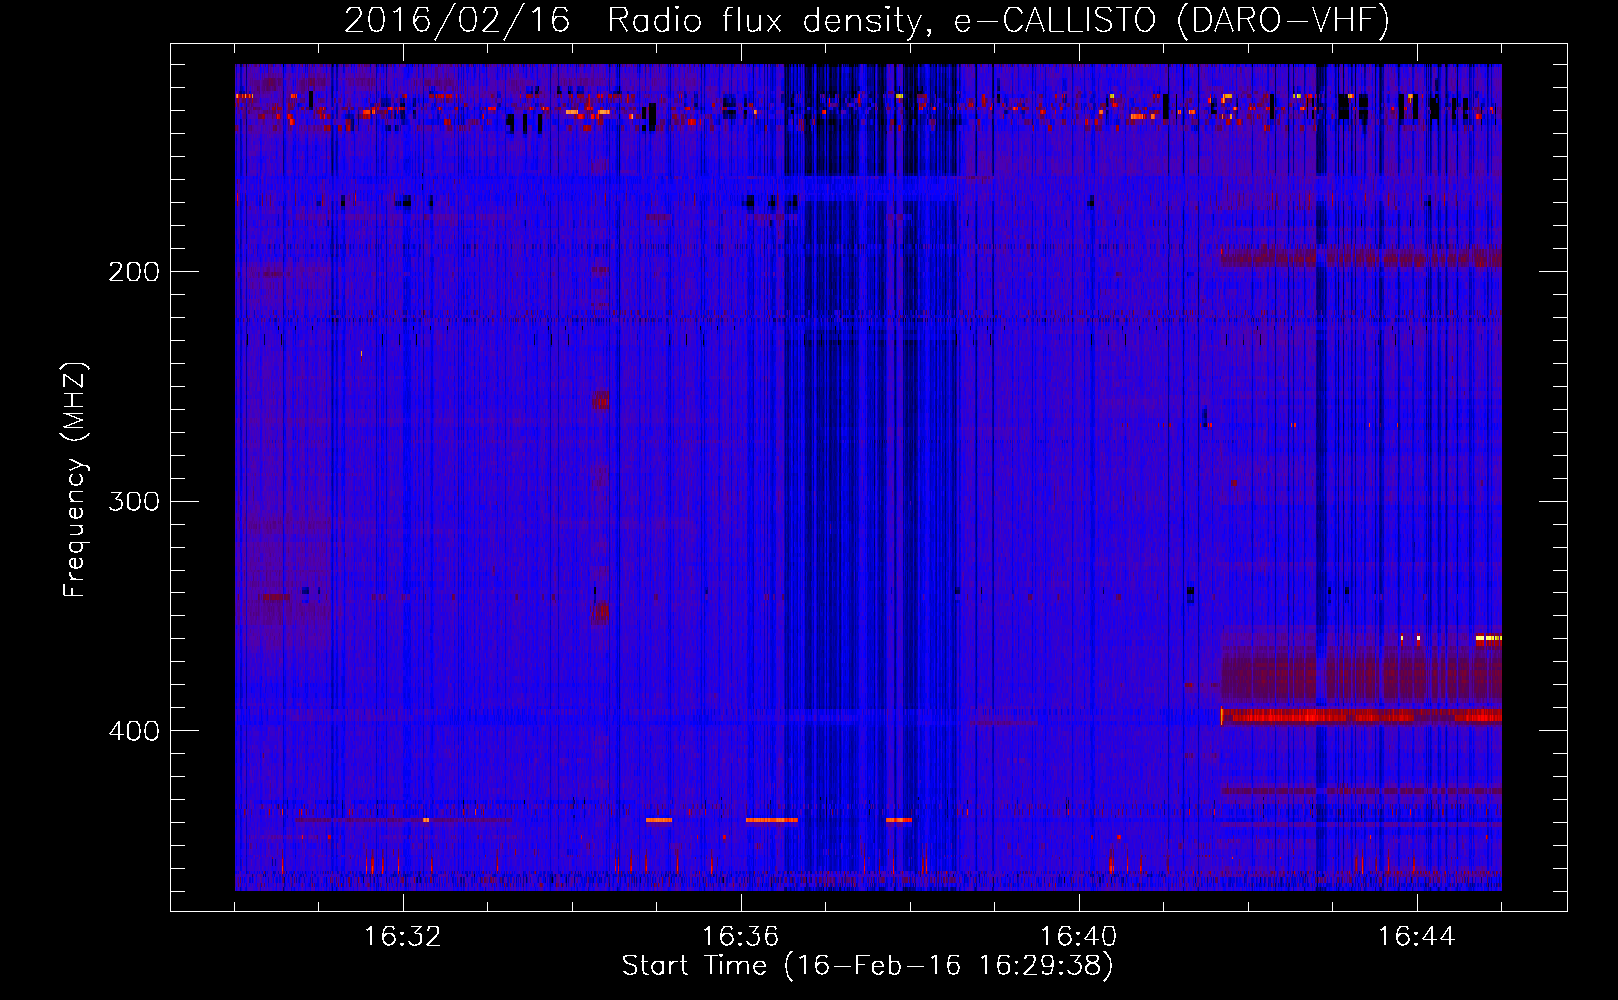Image resolution: width=1618 pixels, height=1000 pixels.
Task: Click the dark red band just below 200 MHz
Action: [1361, 257]
